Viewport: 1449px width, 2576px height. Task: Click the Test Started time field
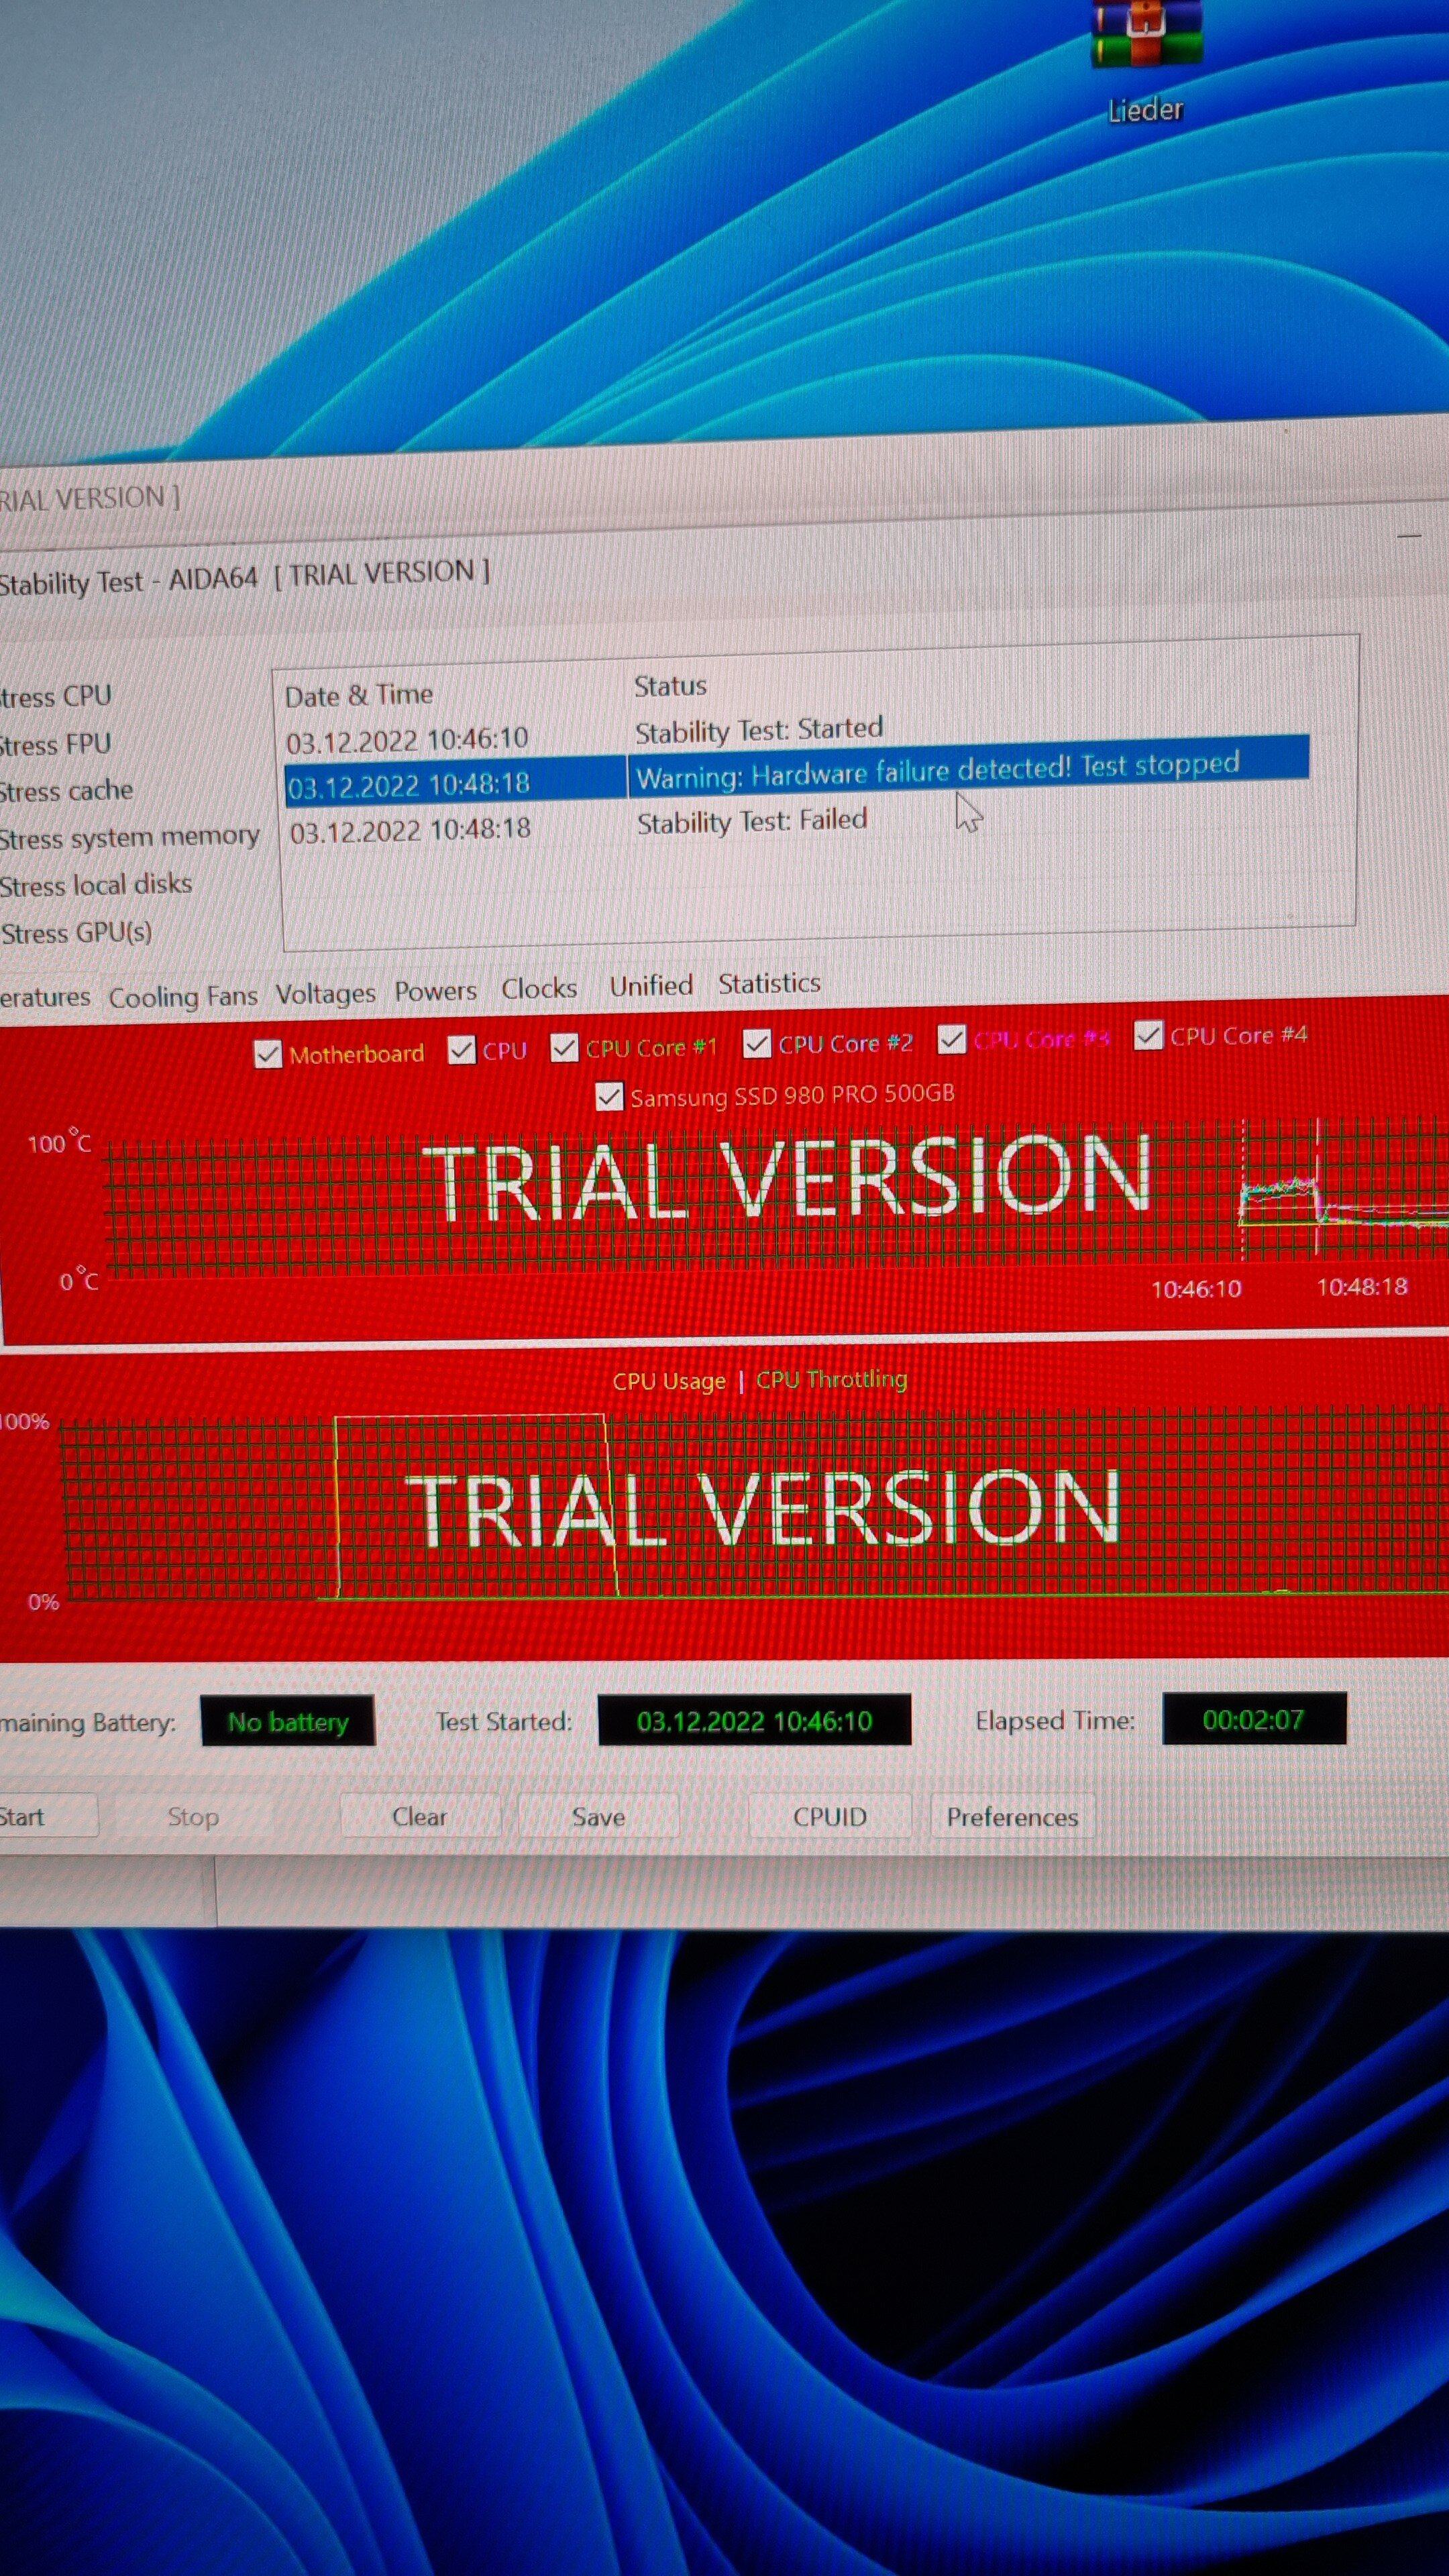[754, 1720]
